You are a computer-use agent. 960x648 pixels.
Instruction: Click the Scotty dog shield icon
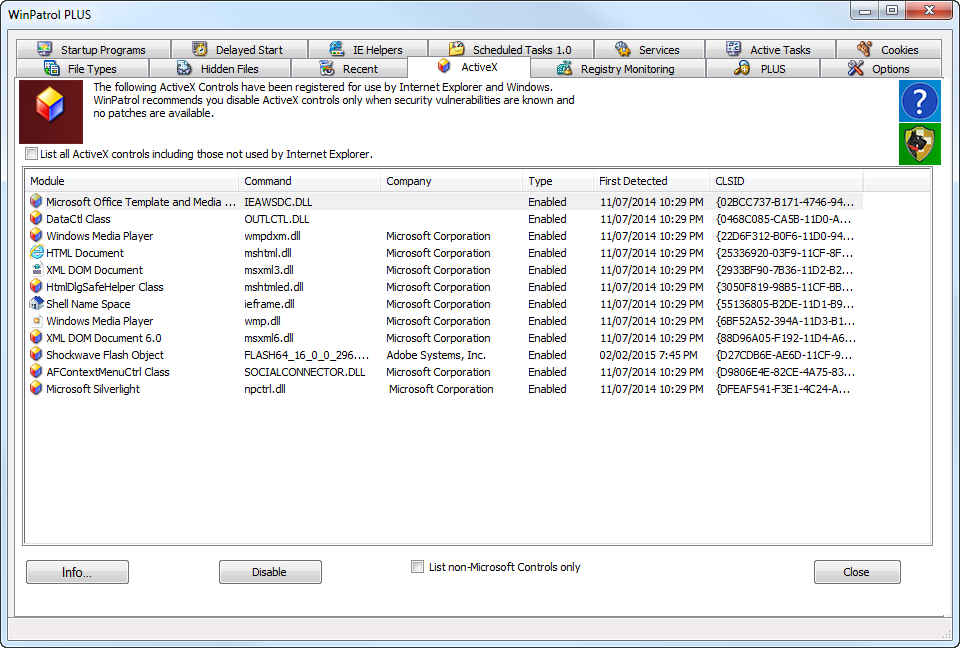click(919, 145)
